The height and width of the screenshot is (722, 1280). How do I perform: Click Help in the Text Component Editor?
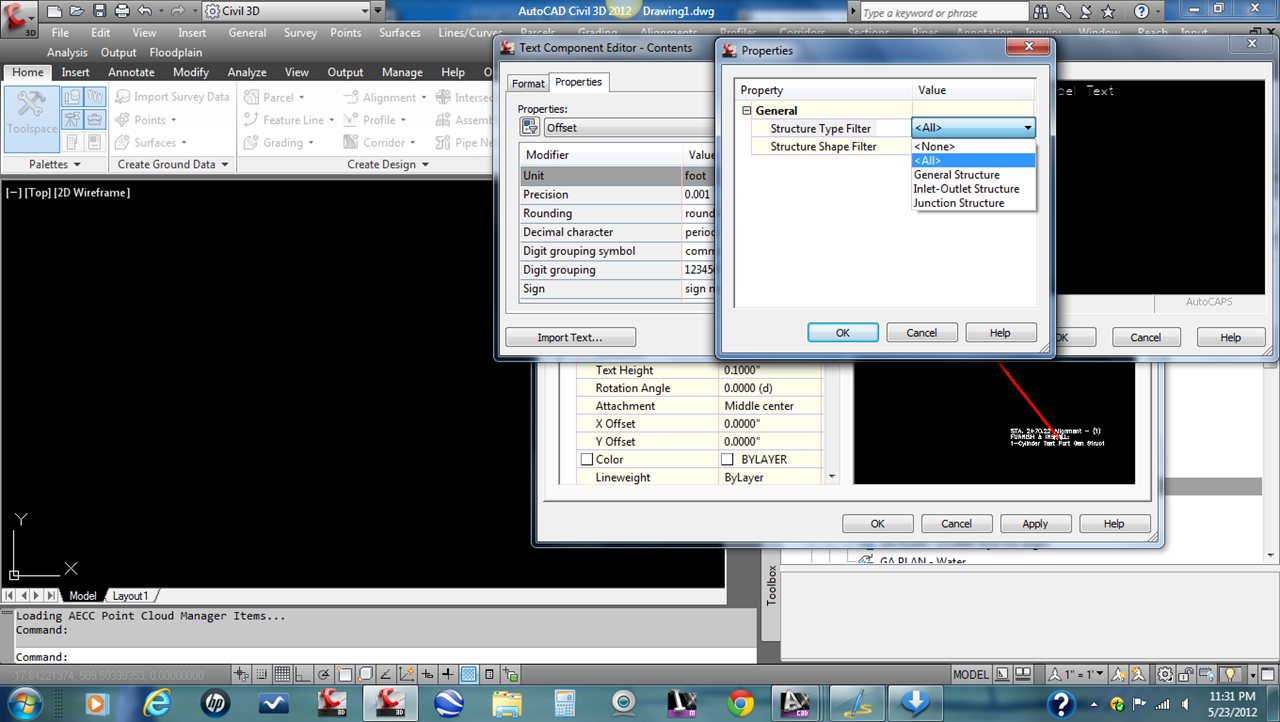tap(1230, 337)
